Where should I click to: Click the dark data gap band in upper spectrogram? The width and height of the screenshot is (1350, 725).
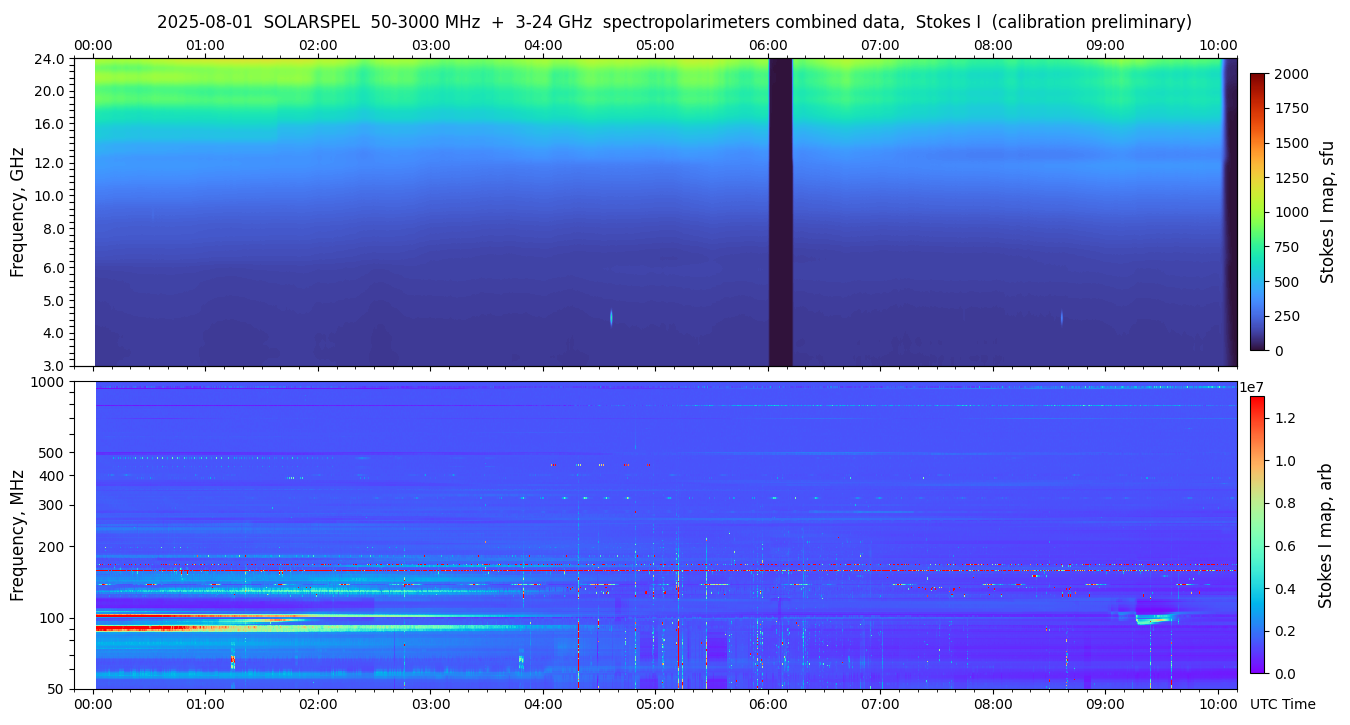click(780, 212)
